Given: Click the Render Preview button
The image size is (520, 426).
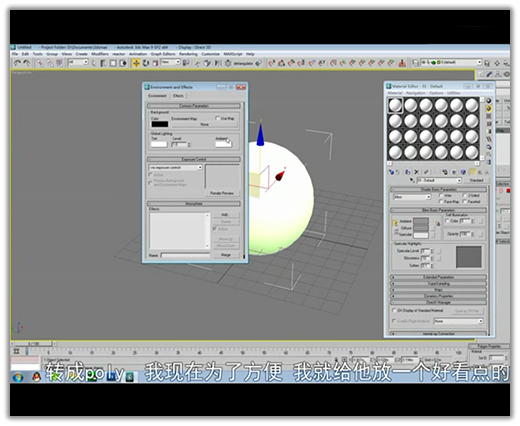Looking at the screenshot, I should click(222, 193).
